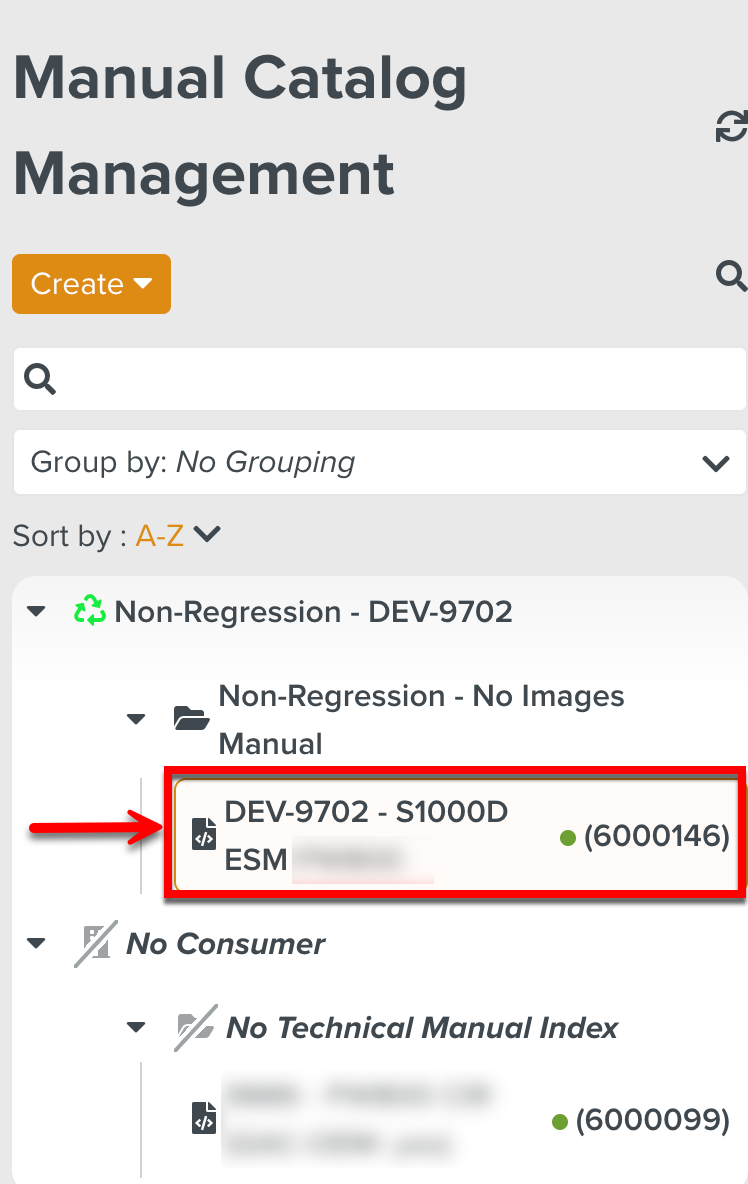
Task: Click the green recycle icon for Non-Regression - DEV-9702
Action: tap(90, 611)
